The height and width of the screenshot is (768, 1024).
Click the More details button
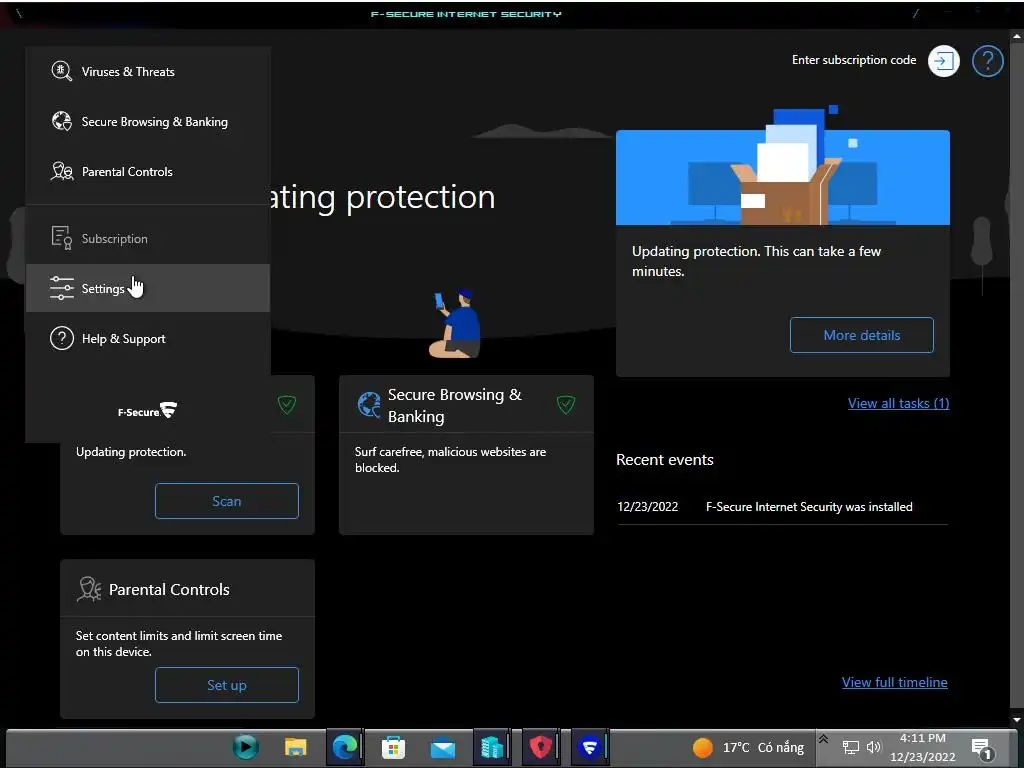pos(861,335)
